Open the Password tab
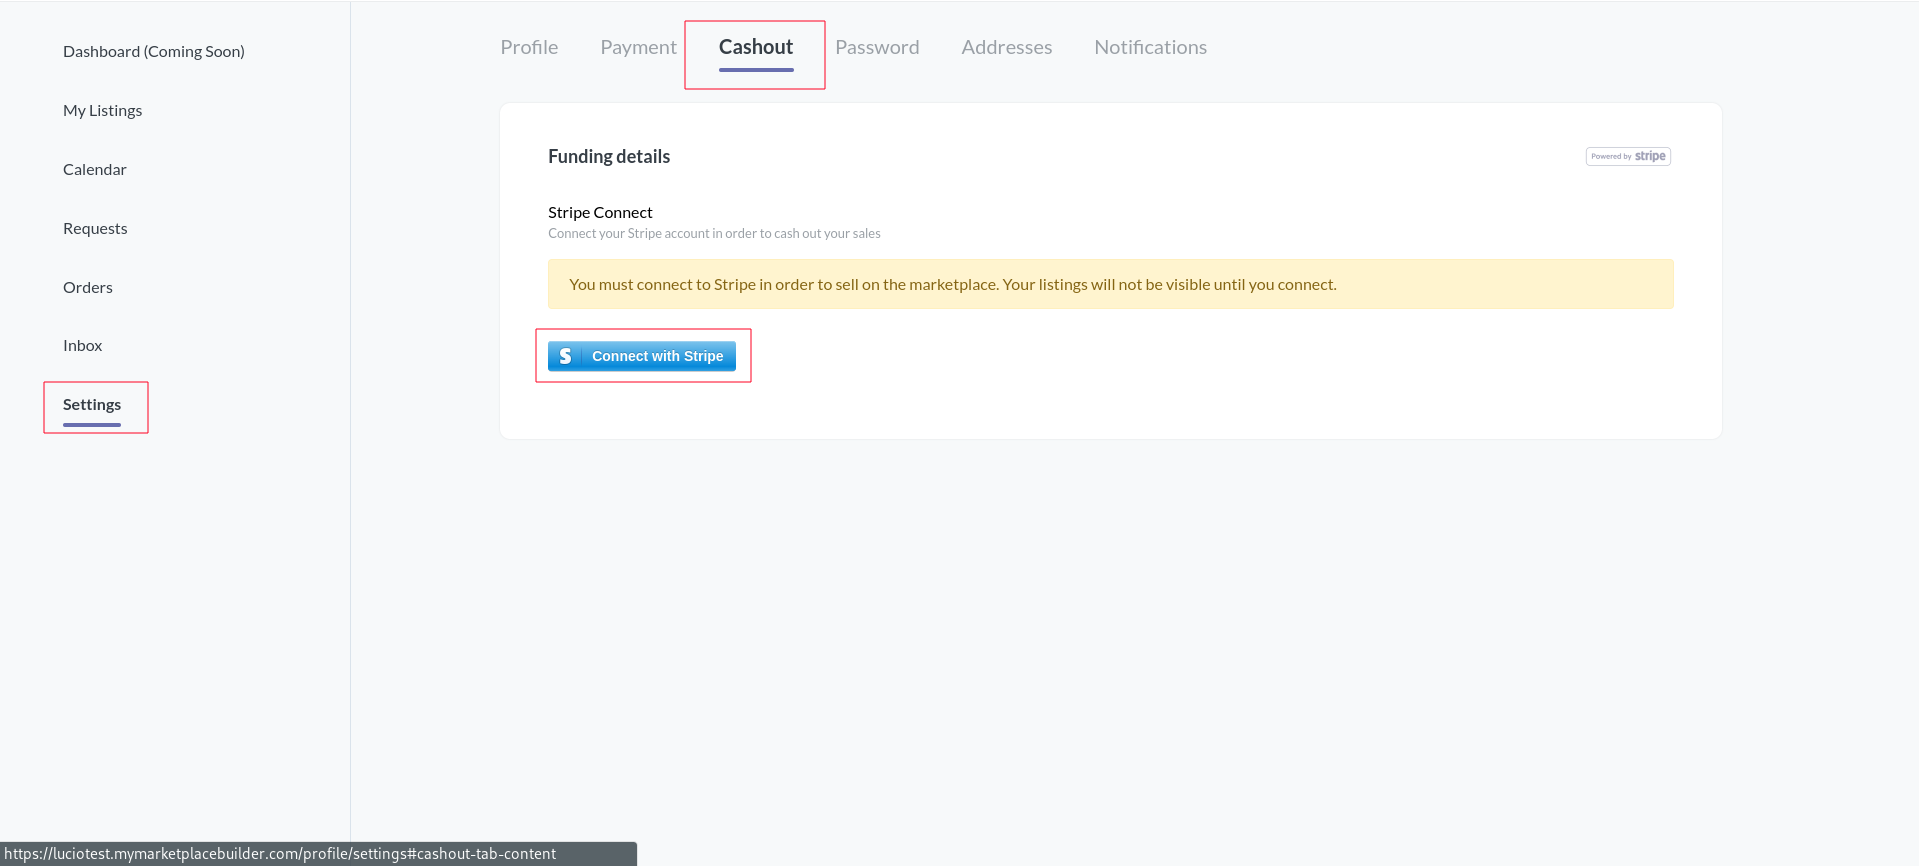Viewport: 1919px width, 866px height. tap(877, 47)
